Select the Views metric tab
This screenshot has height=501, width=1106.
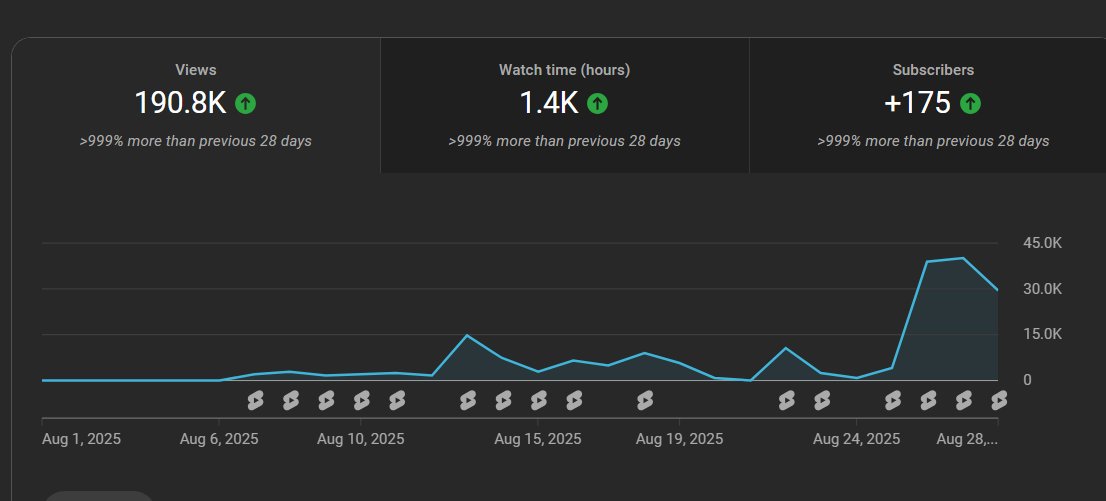point(196,105)
